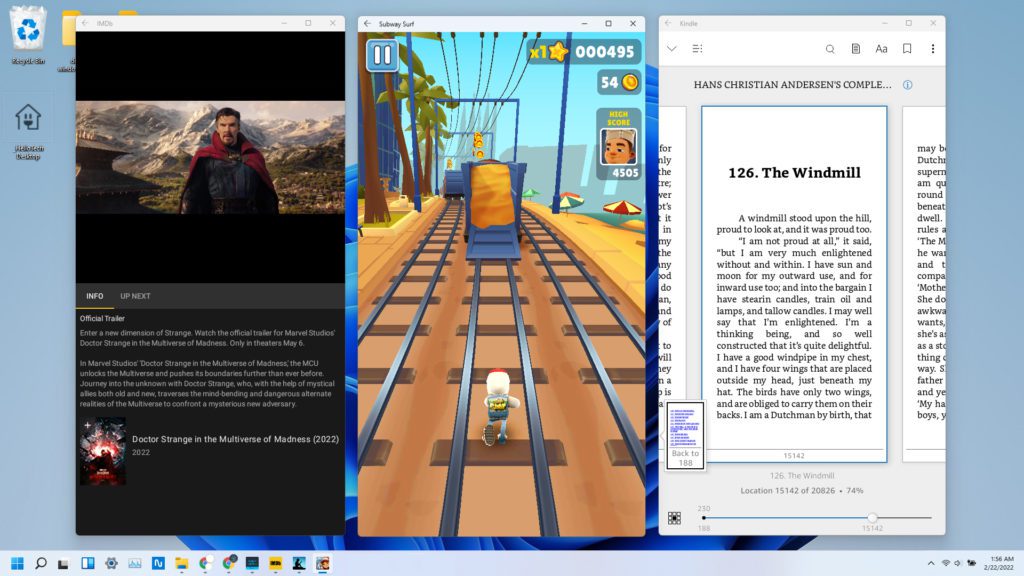Open Kindle table of contents icon
Viewport: 1024px width, 576px height.
(x=697, y=48)
